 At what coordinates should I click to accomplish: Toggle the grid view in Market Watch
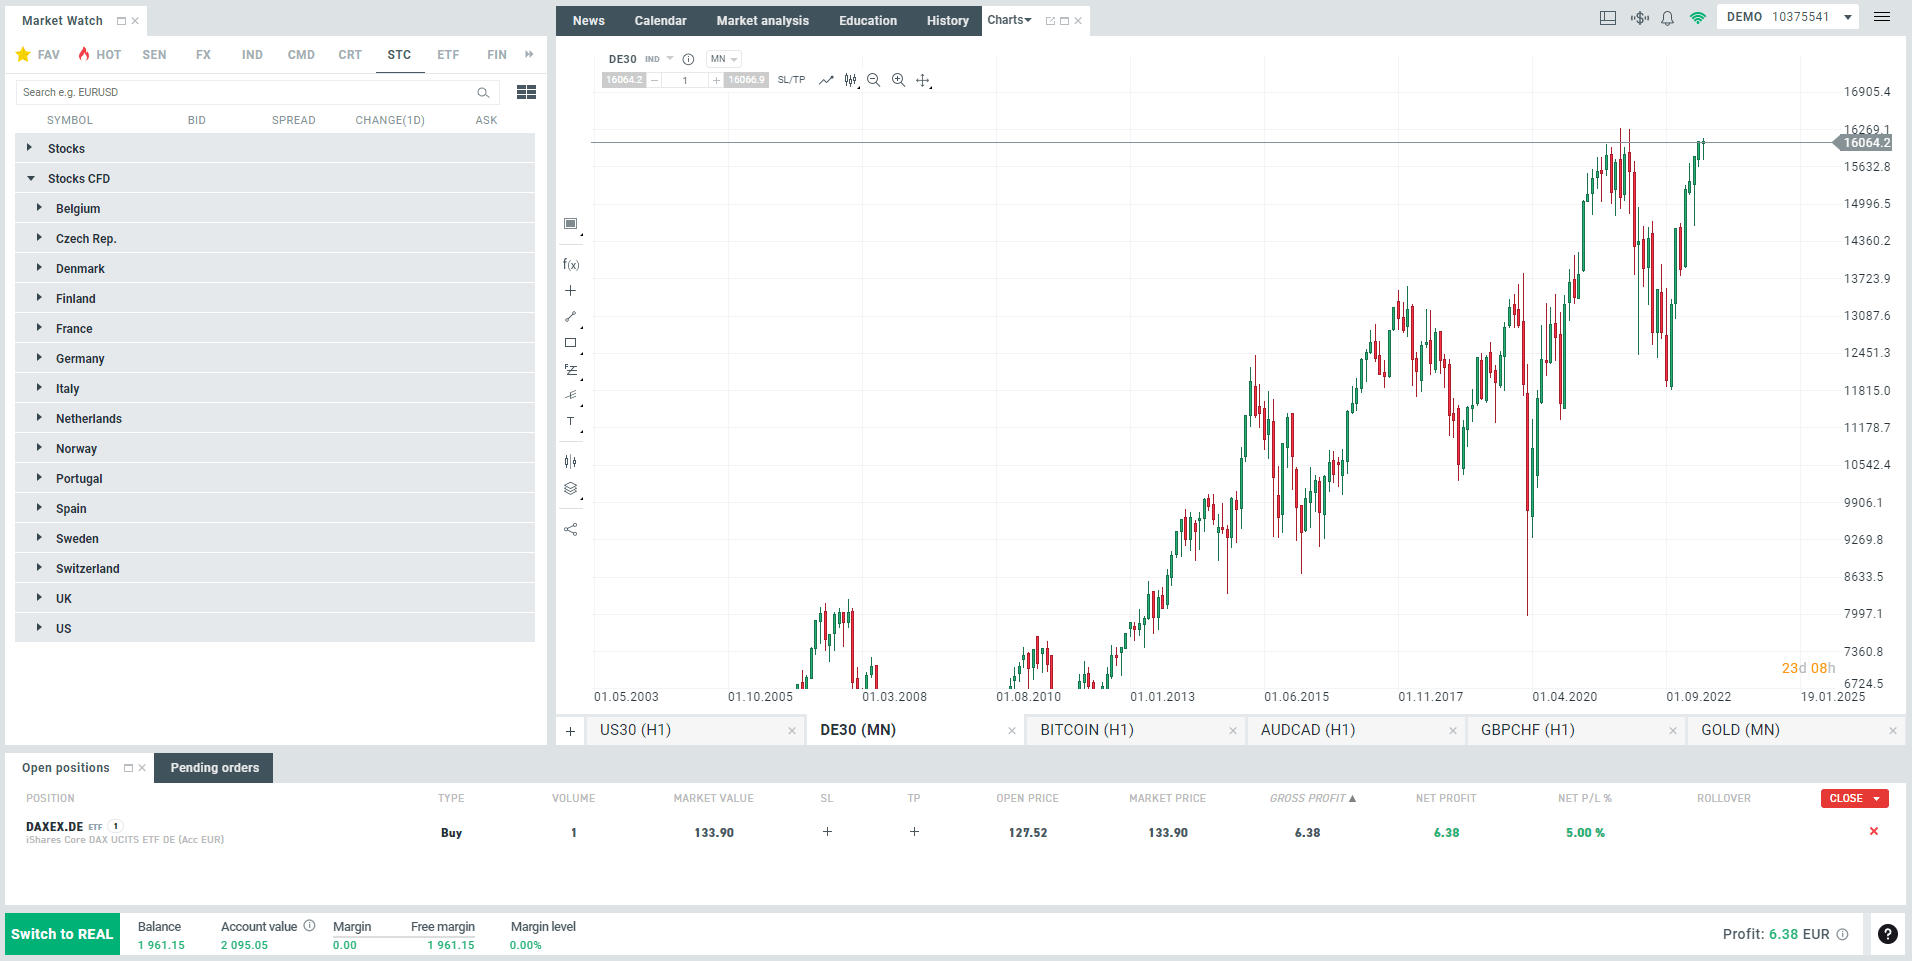pos(526,92)
